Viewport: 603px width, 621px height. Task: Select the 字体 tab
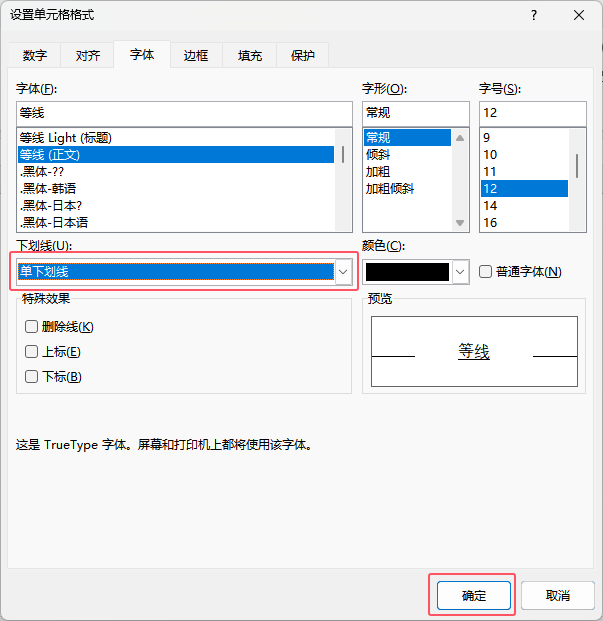click(142, 55)
